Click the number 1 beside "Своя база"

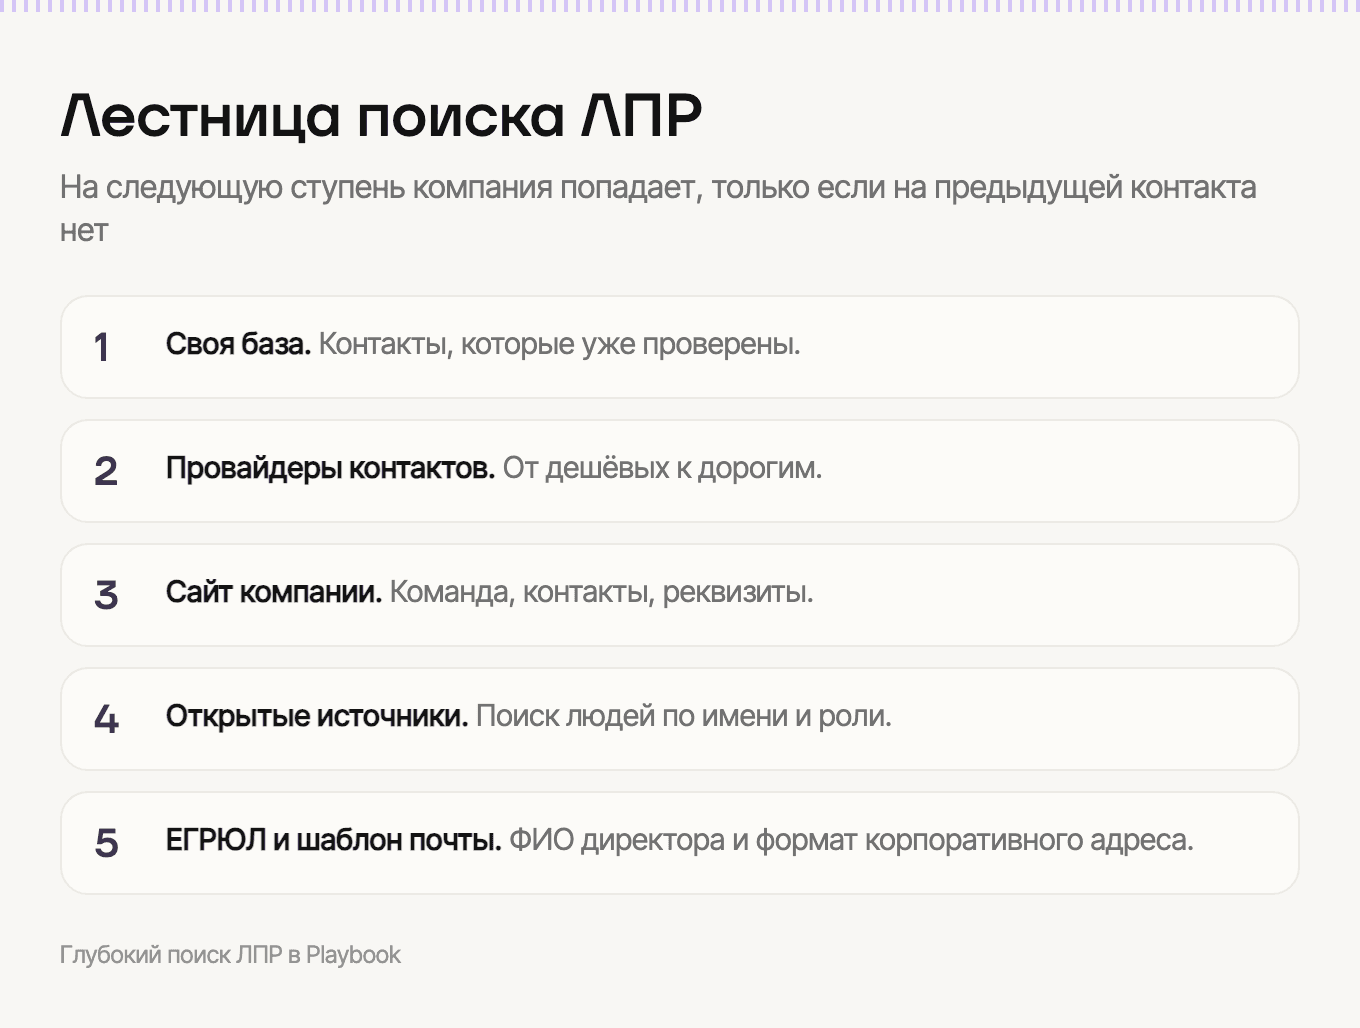click(101, 348)
